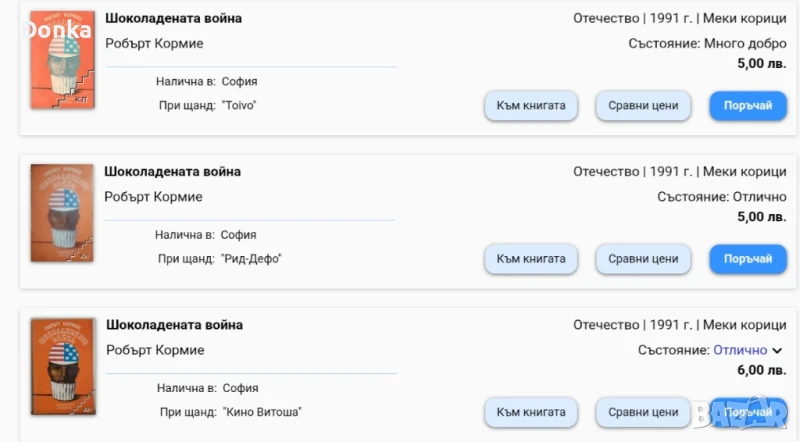Open first "Шоколадената война" title link
The height and width of the screenshot is (442, 800).
click(173, 18)
